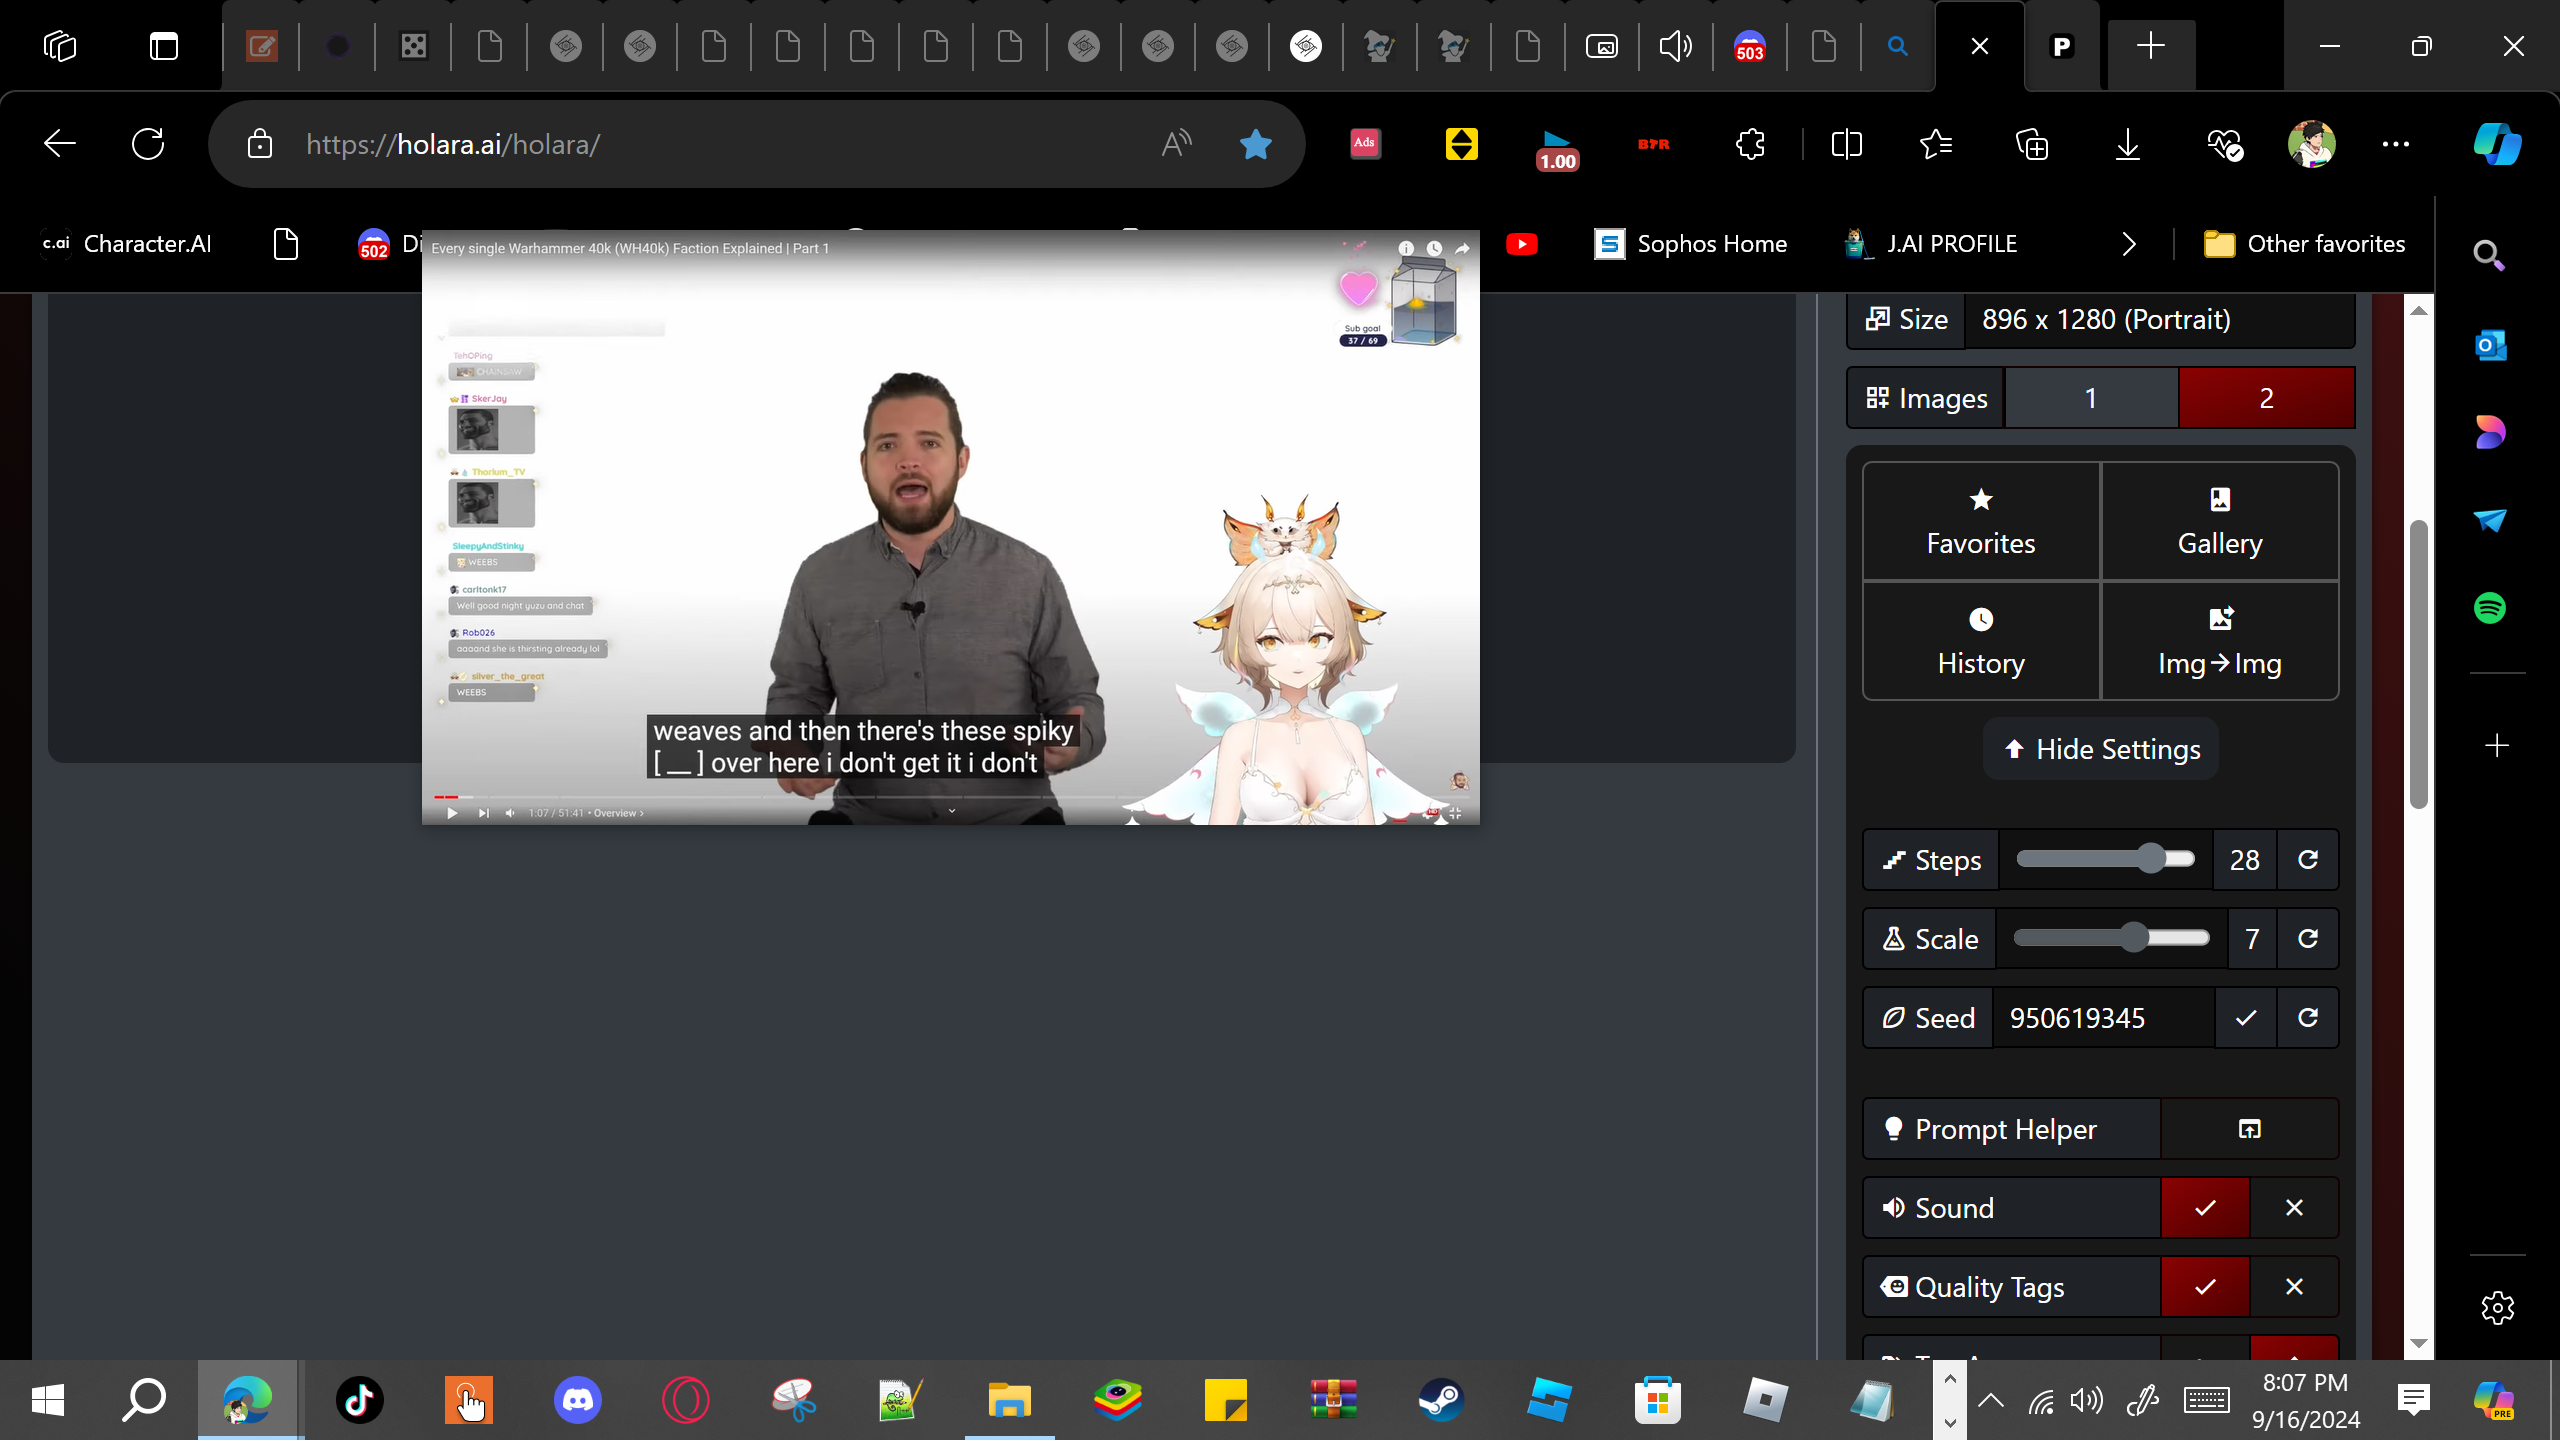
Task: Refresh the holara.ai page
Action: click(148, 144)
